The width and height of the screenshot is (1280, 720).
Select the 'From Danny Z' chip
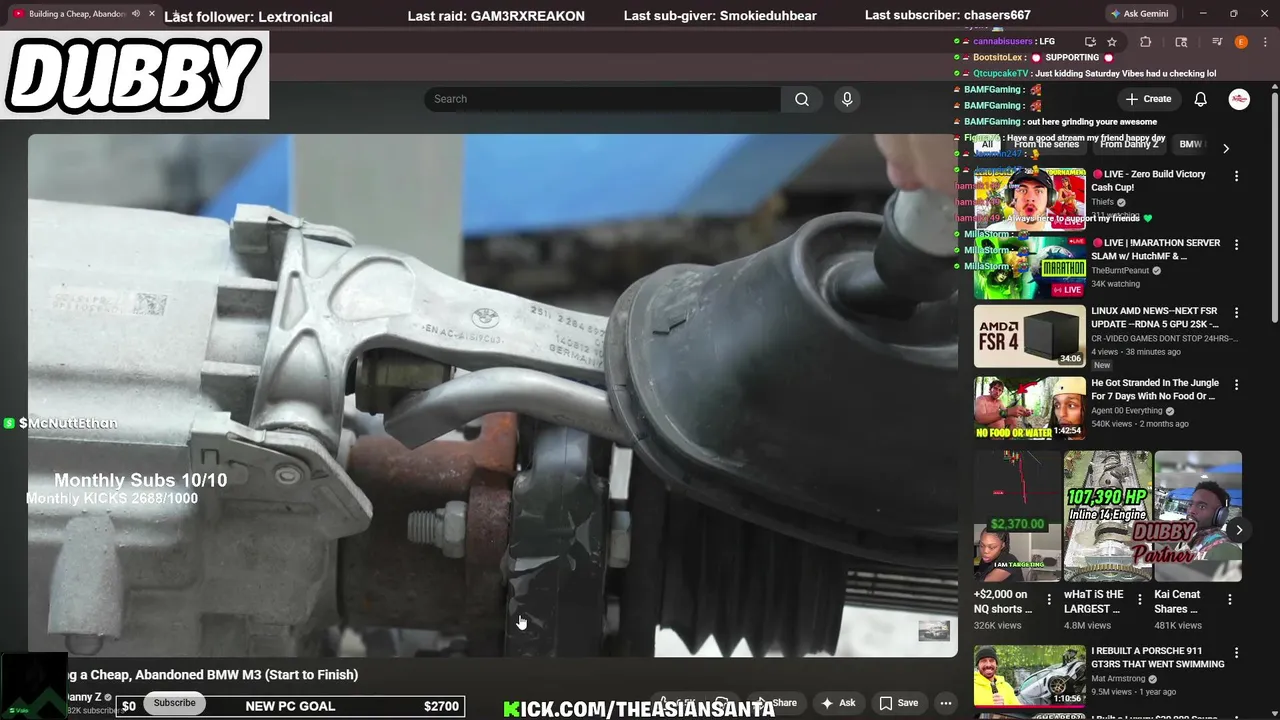coord(1129,144)
